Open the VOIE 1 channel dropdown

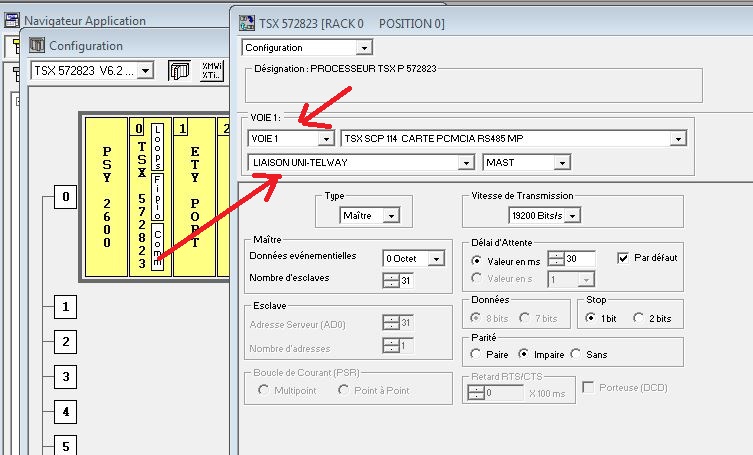tap(326, 139)
